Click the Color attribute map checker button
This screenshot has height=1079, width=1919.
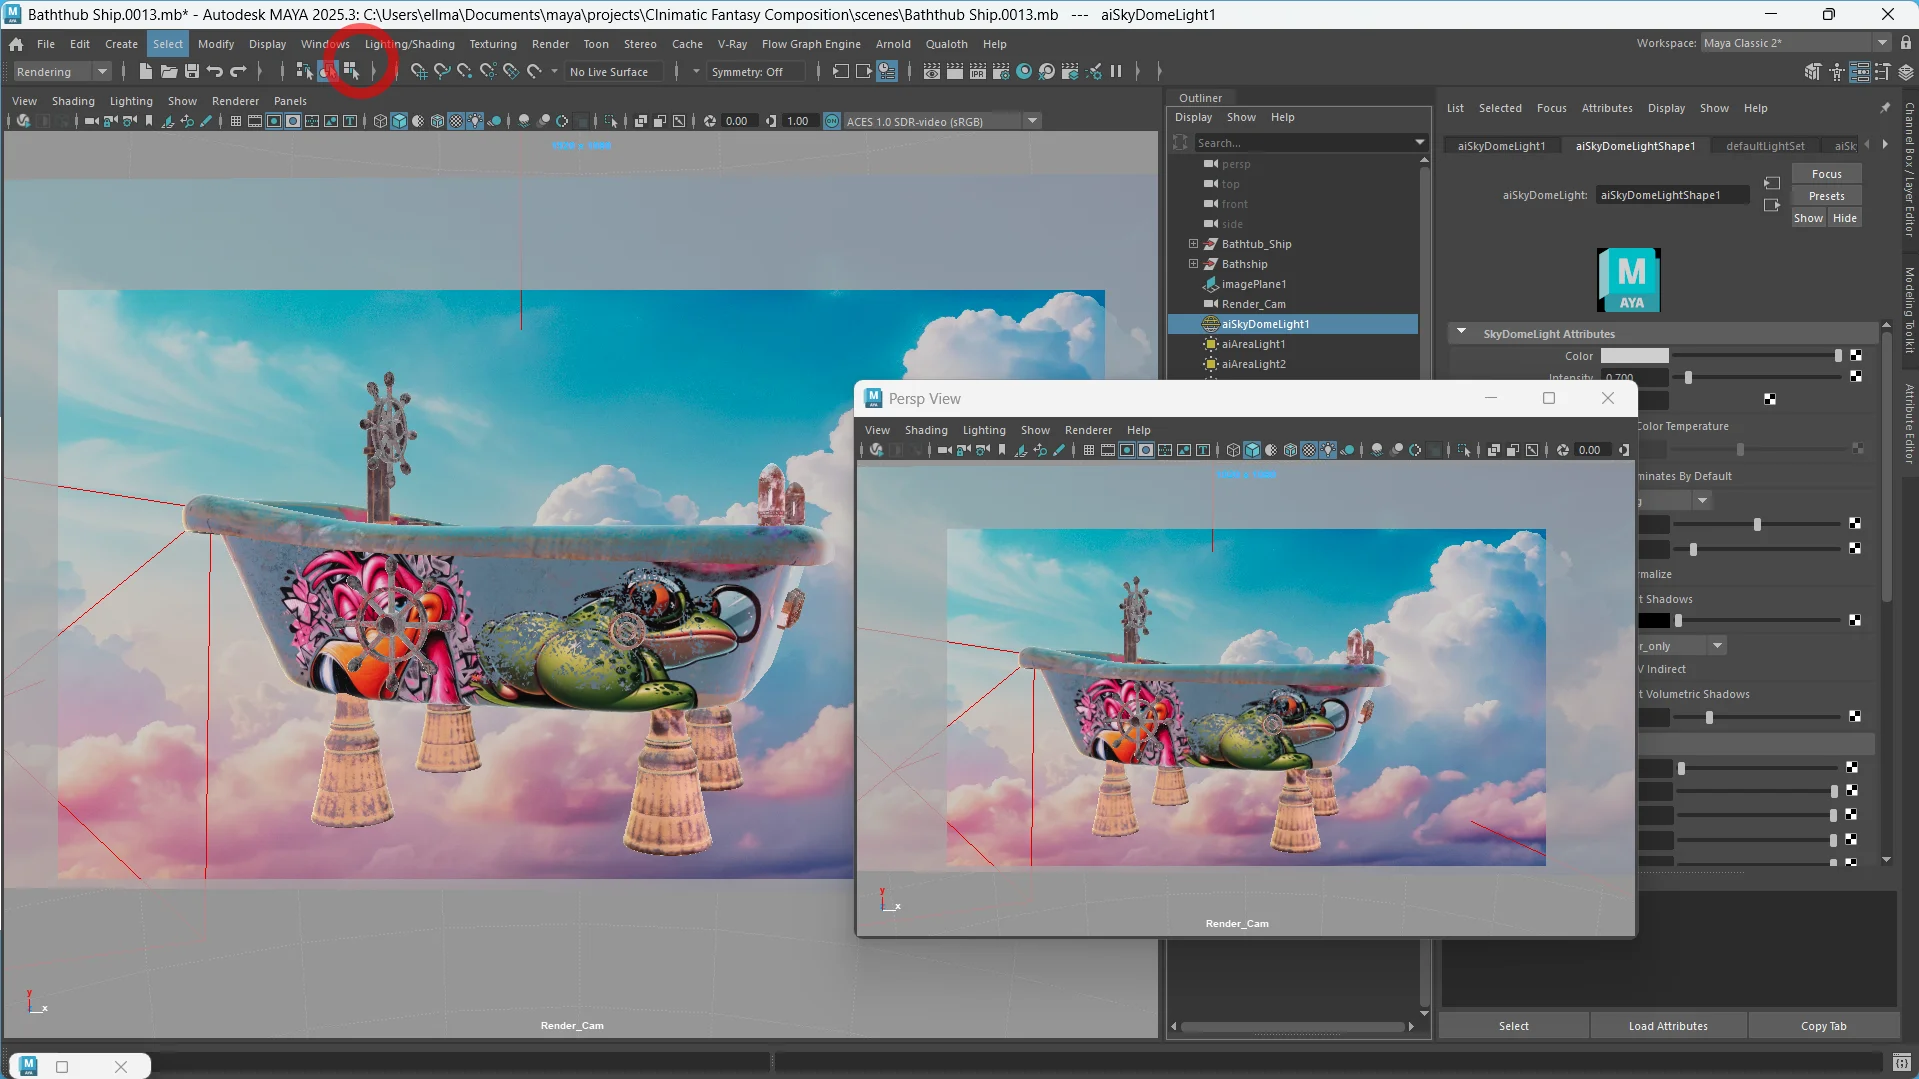[1856, 355]
